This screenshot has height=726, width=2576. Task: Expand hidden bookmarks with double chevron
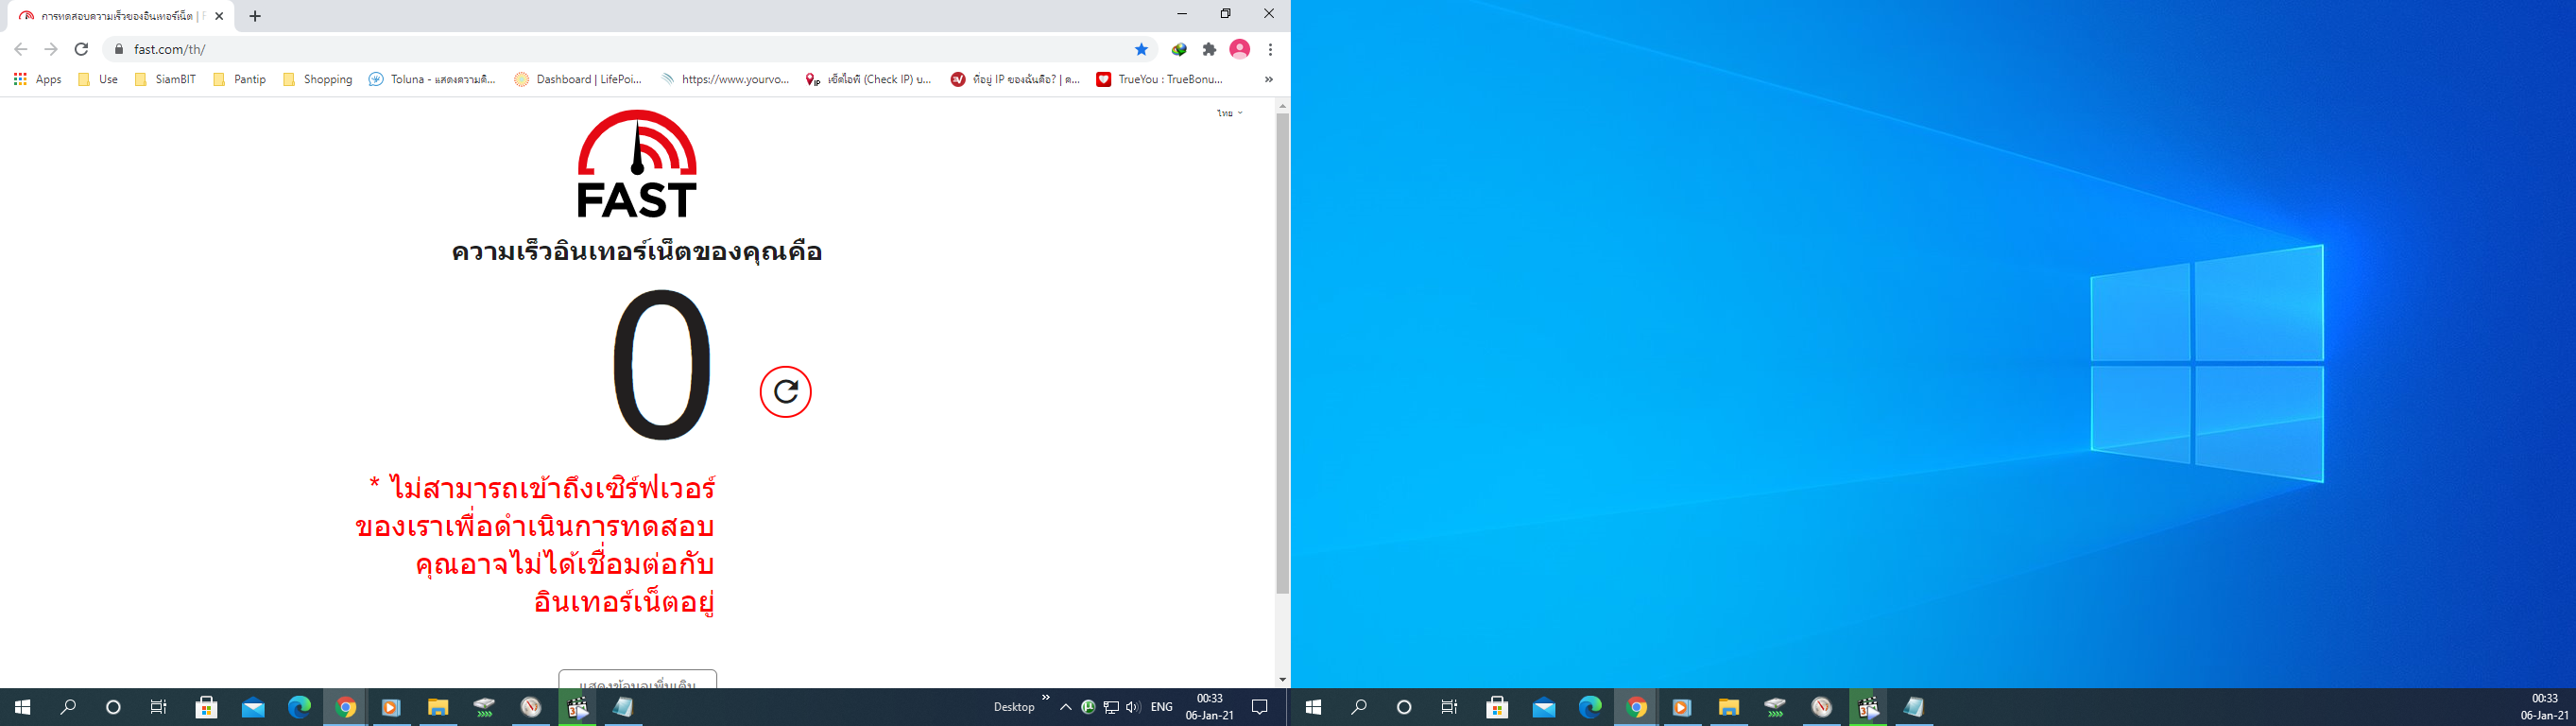point(1269,79)
